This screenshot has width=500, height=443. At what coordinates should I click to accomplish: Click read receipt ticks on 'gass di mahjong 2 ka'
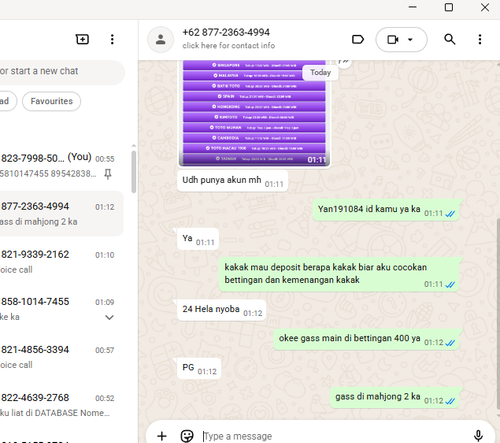point(450,401)
